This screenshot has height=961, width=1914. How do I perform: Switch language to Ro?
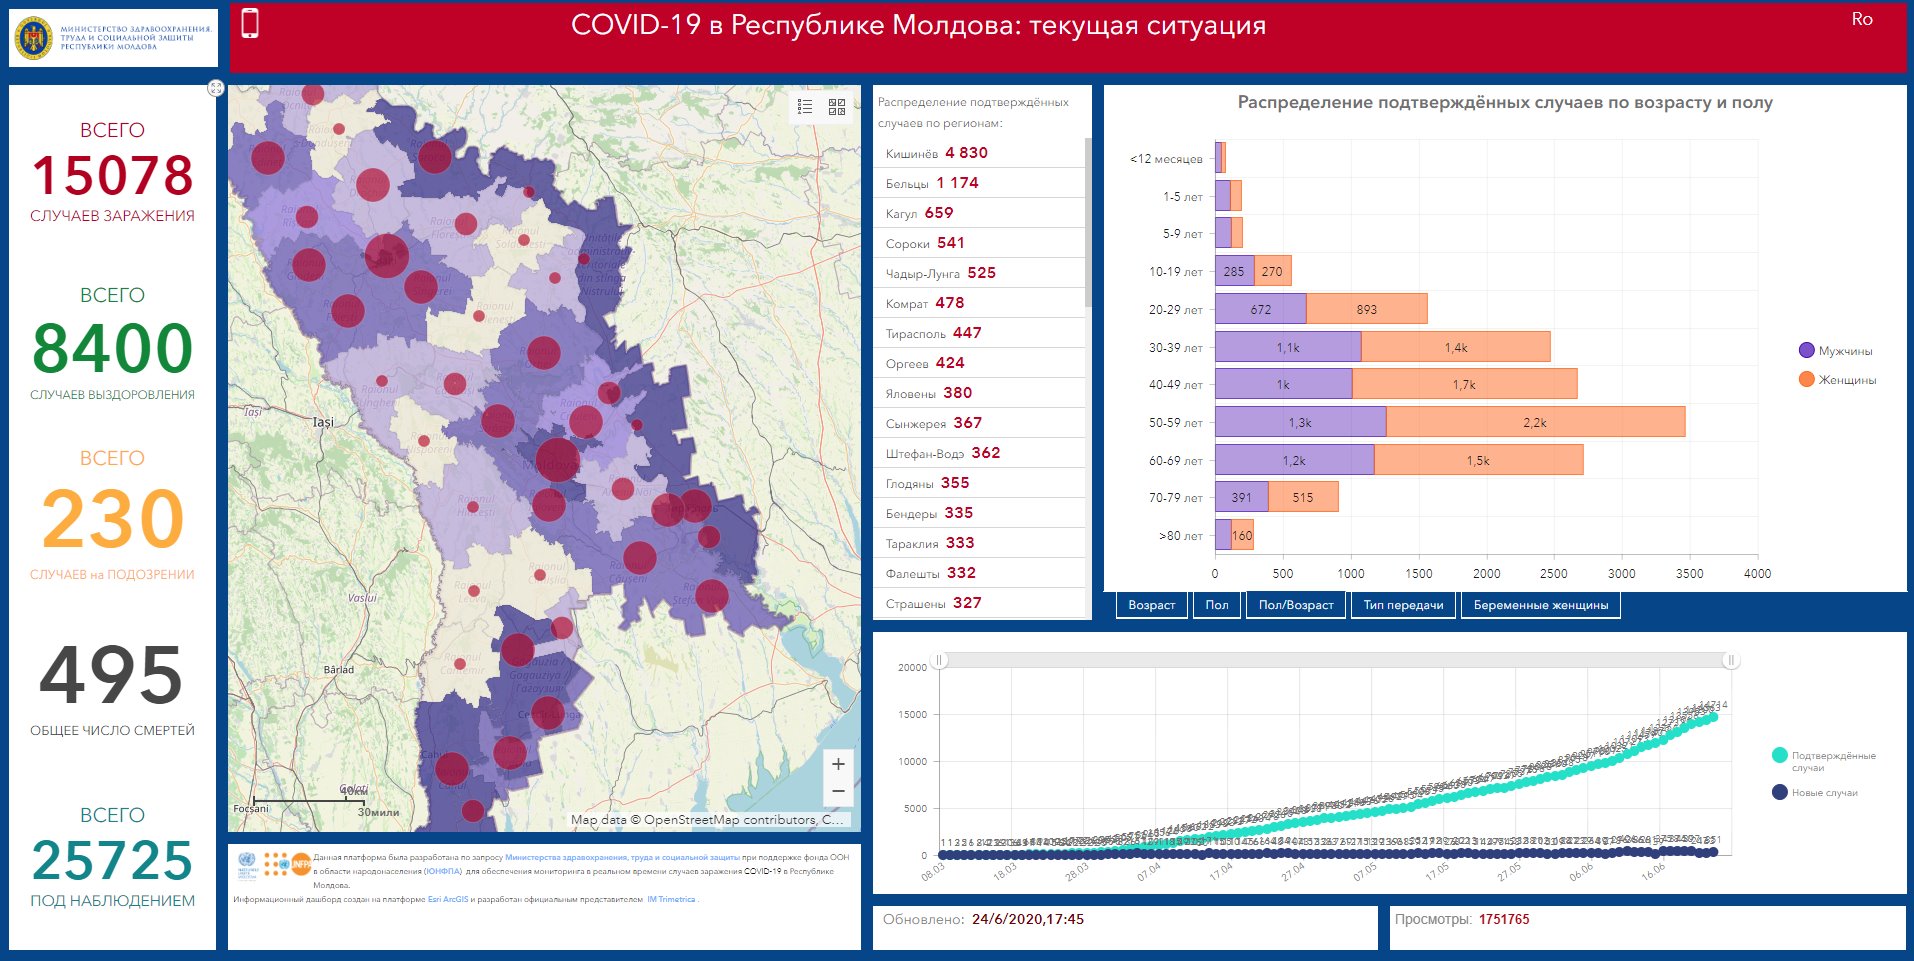pos(1861,19)
